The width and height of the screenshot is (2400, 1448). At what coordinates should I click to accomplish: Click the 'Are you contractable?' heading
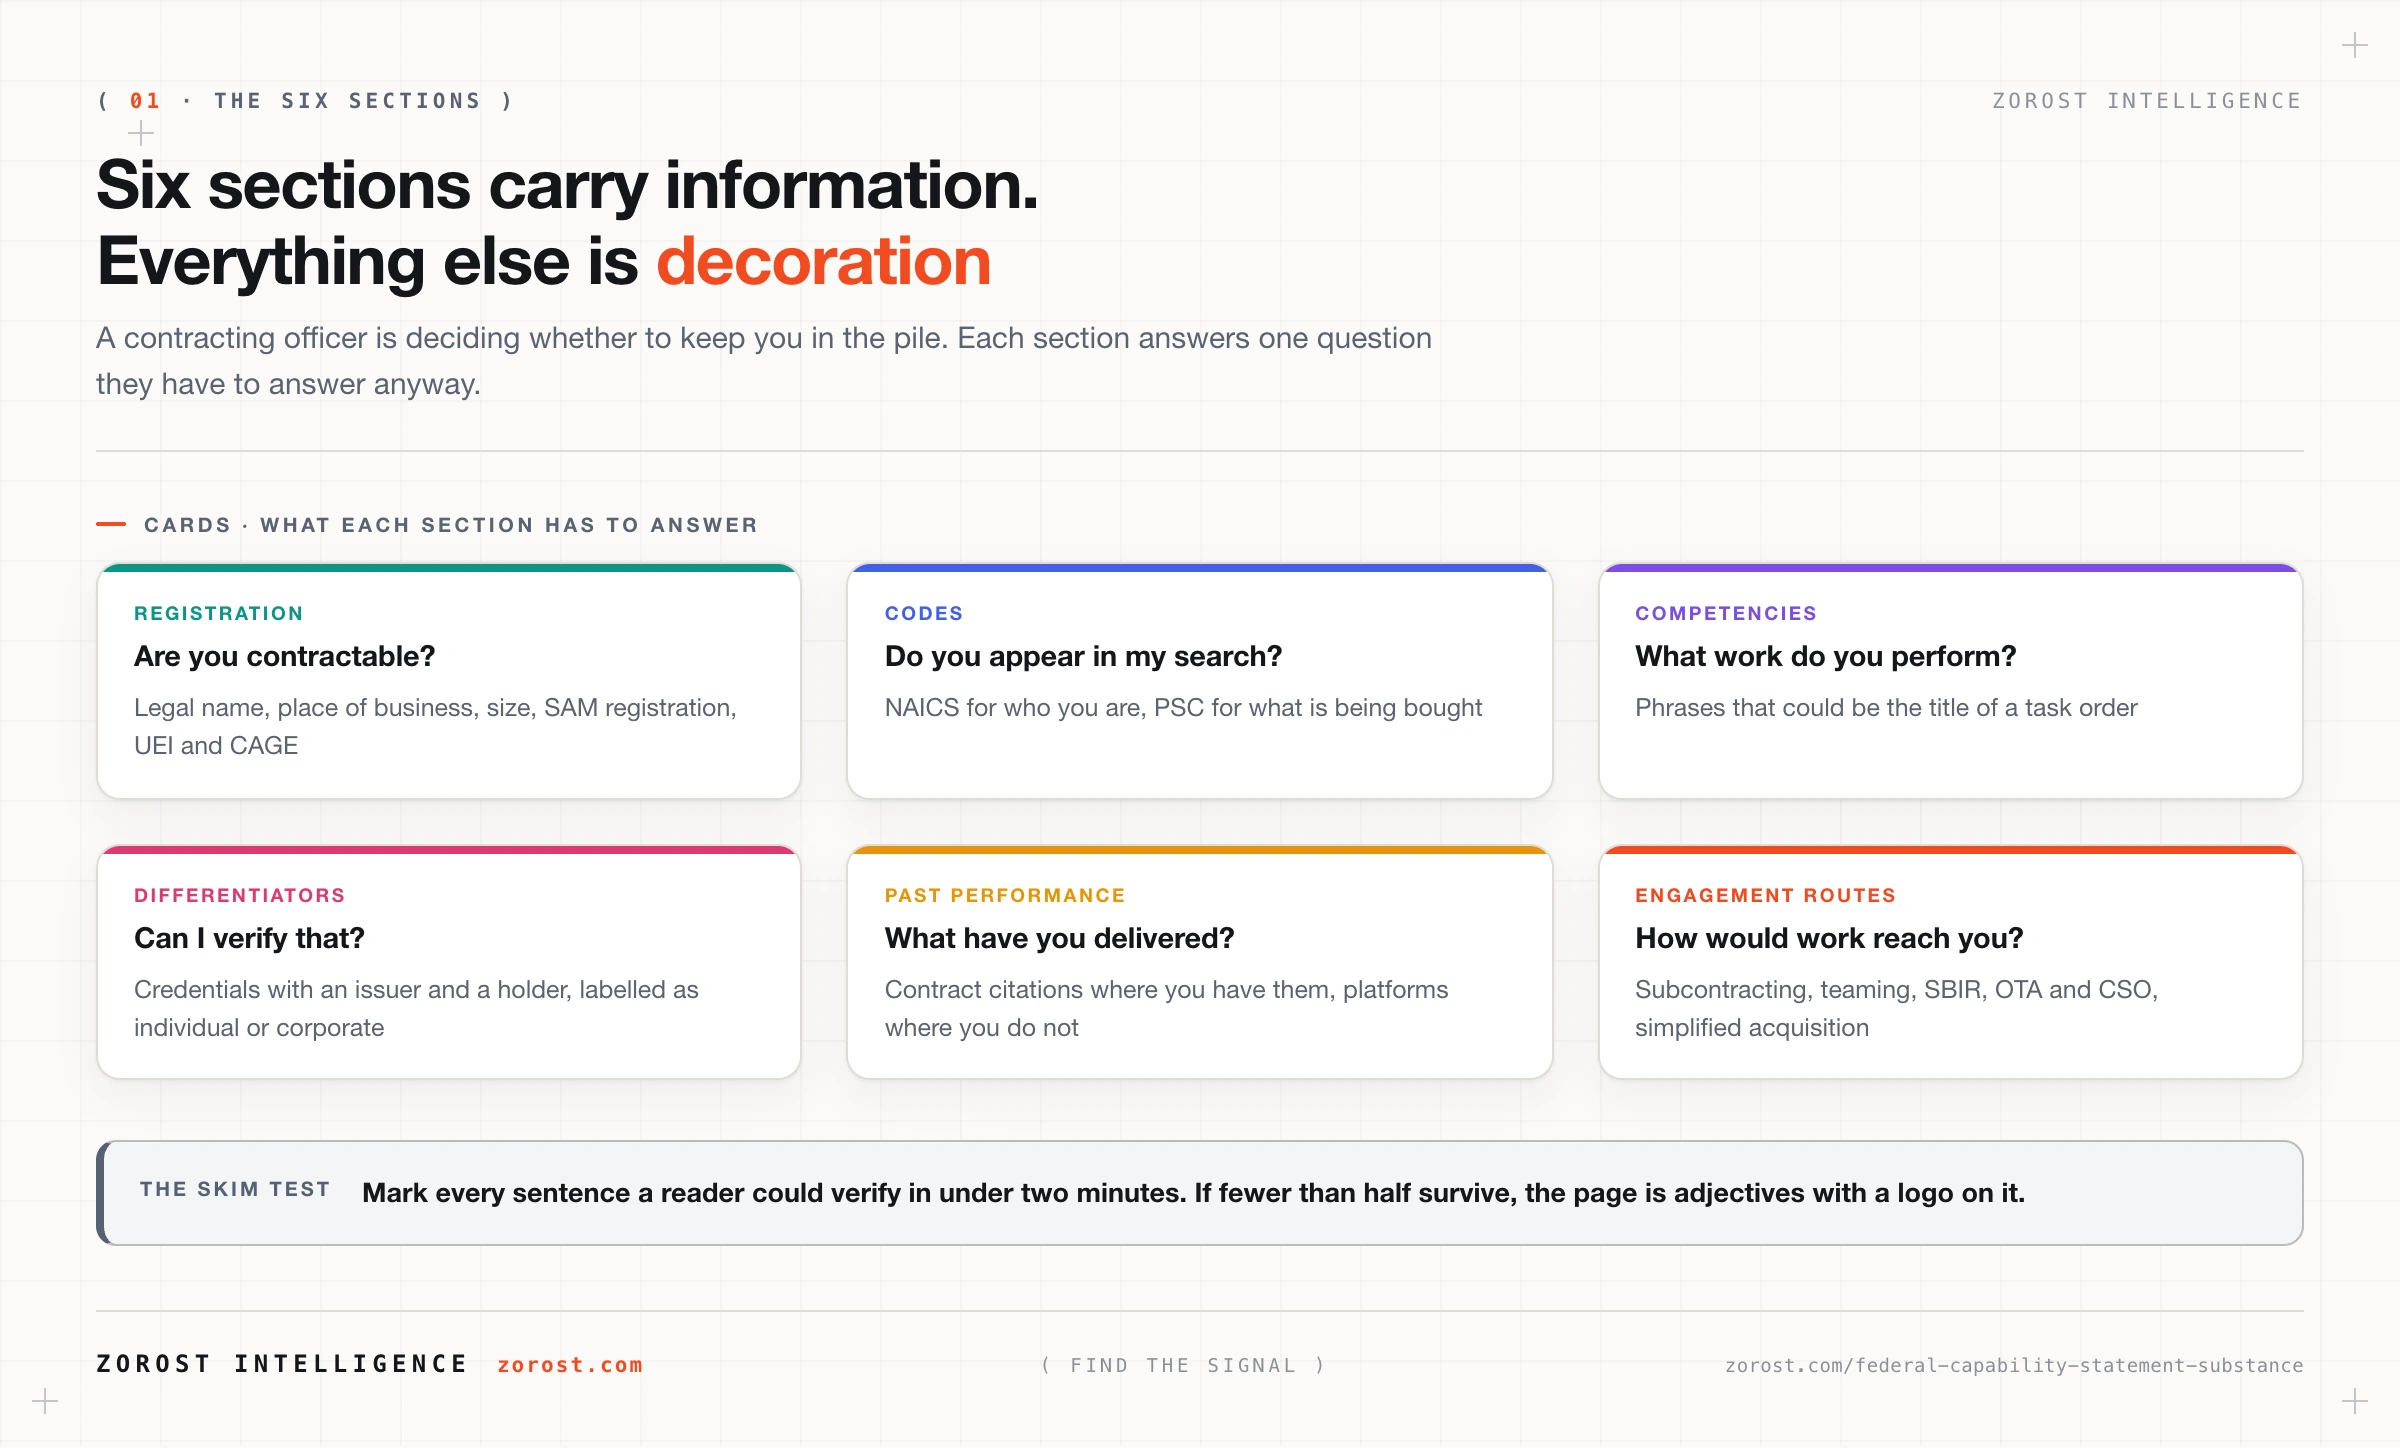tap(285, 656)
